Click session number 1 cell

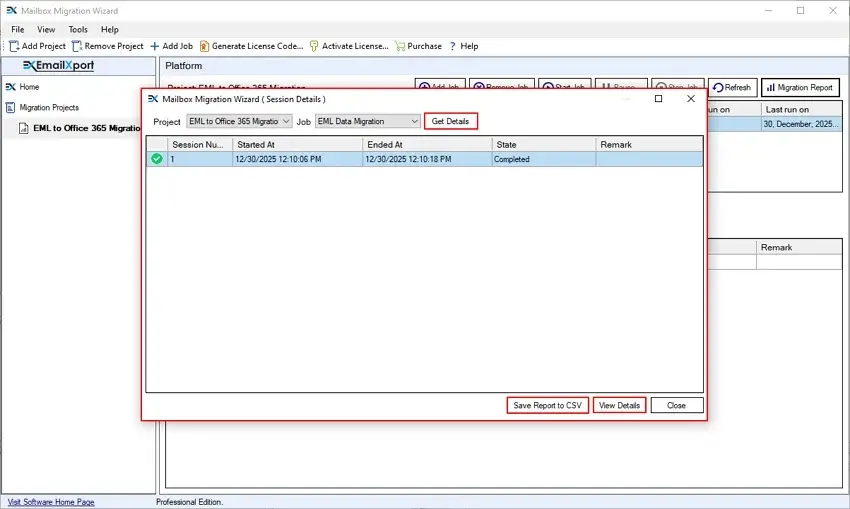(x=200, y=159)
